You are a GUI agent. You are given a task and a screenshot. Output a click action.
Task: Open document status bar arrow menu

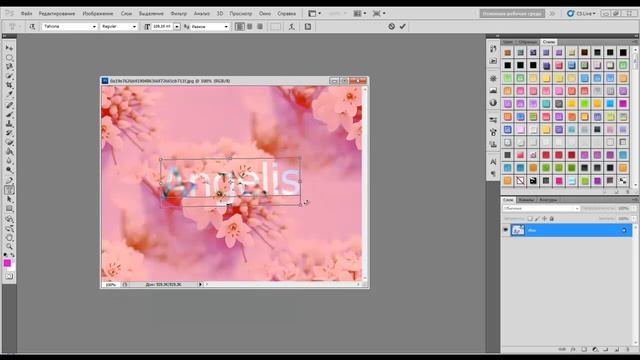tap(200, 284)
